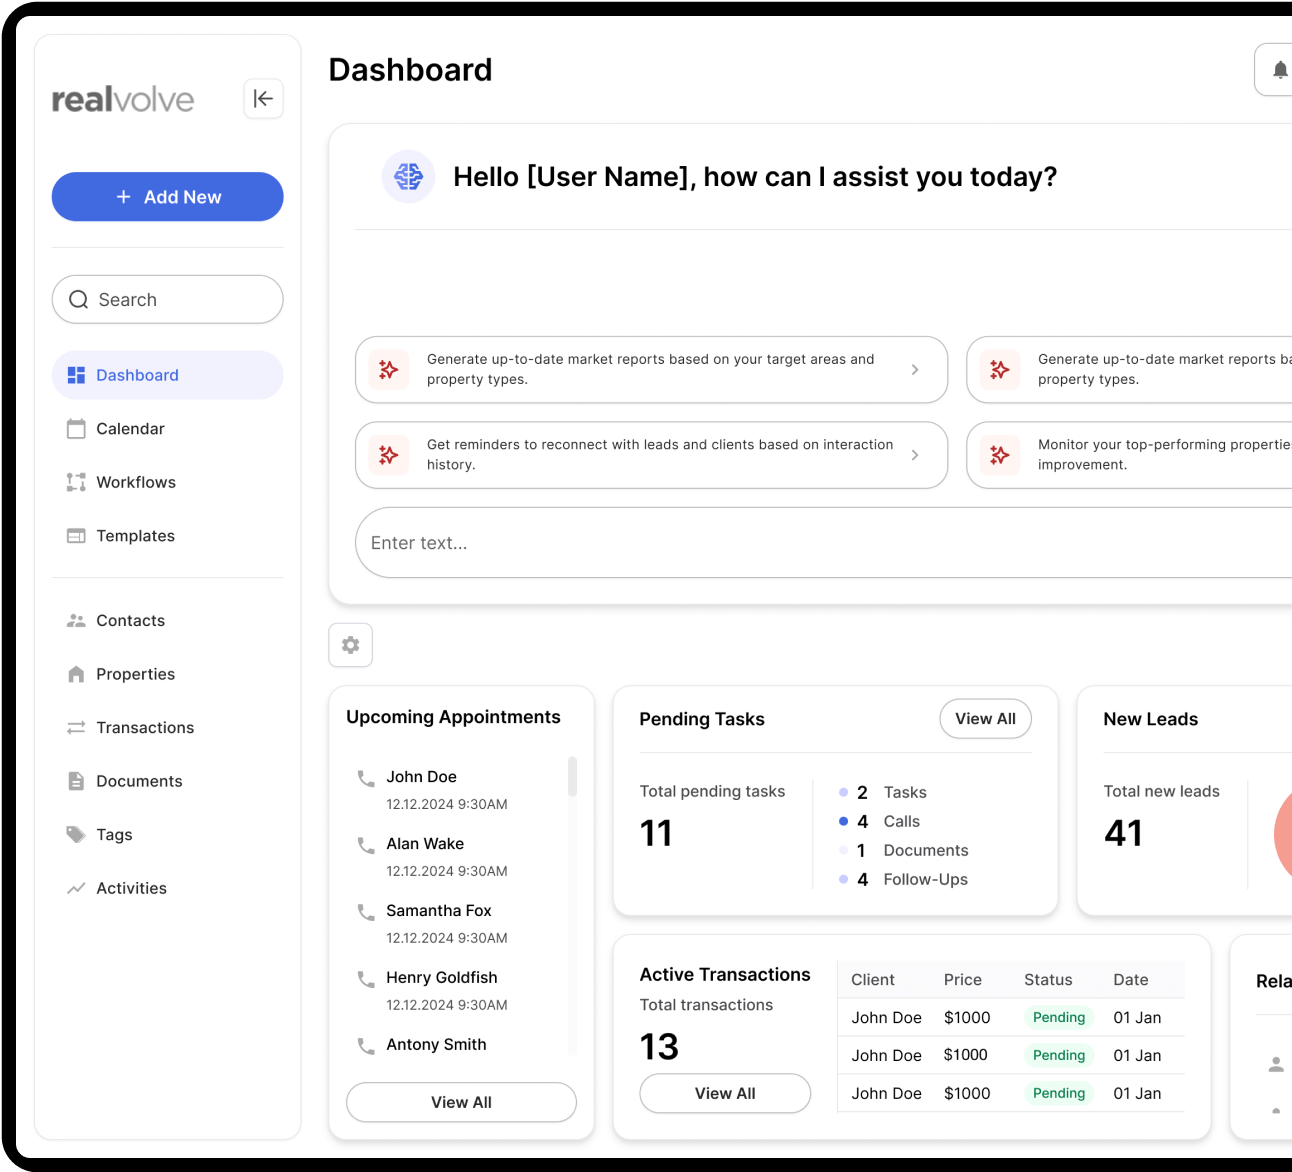Click the Dashboard grid icon in sidebar
Screen dimensions: 1292x1172
coord(76,375)
